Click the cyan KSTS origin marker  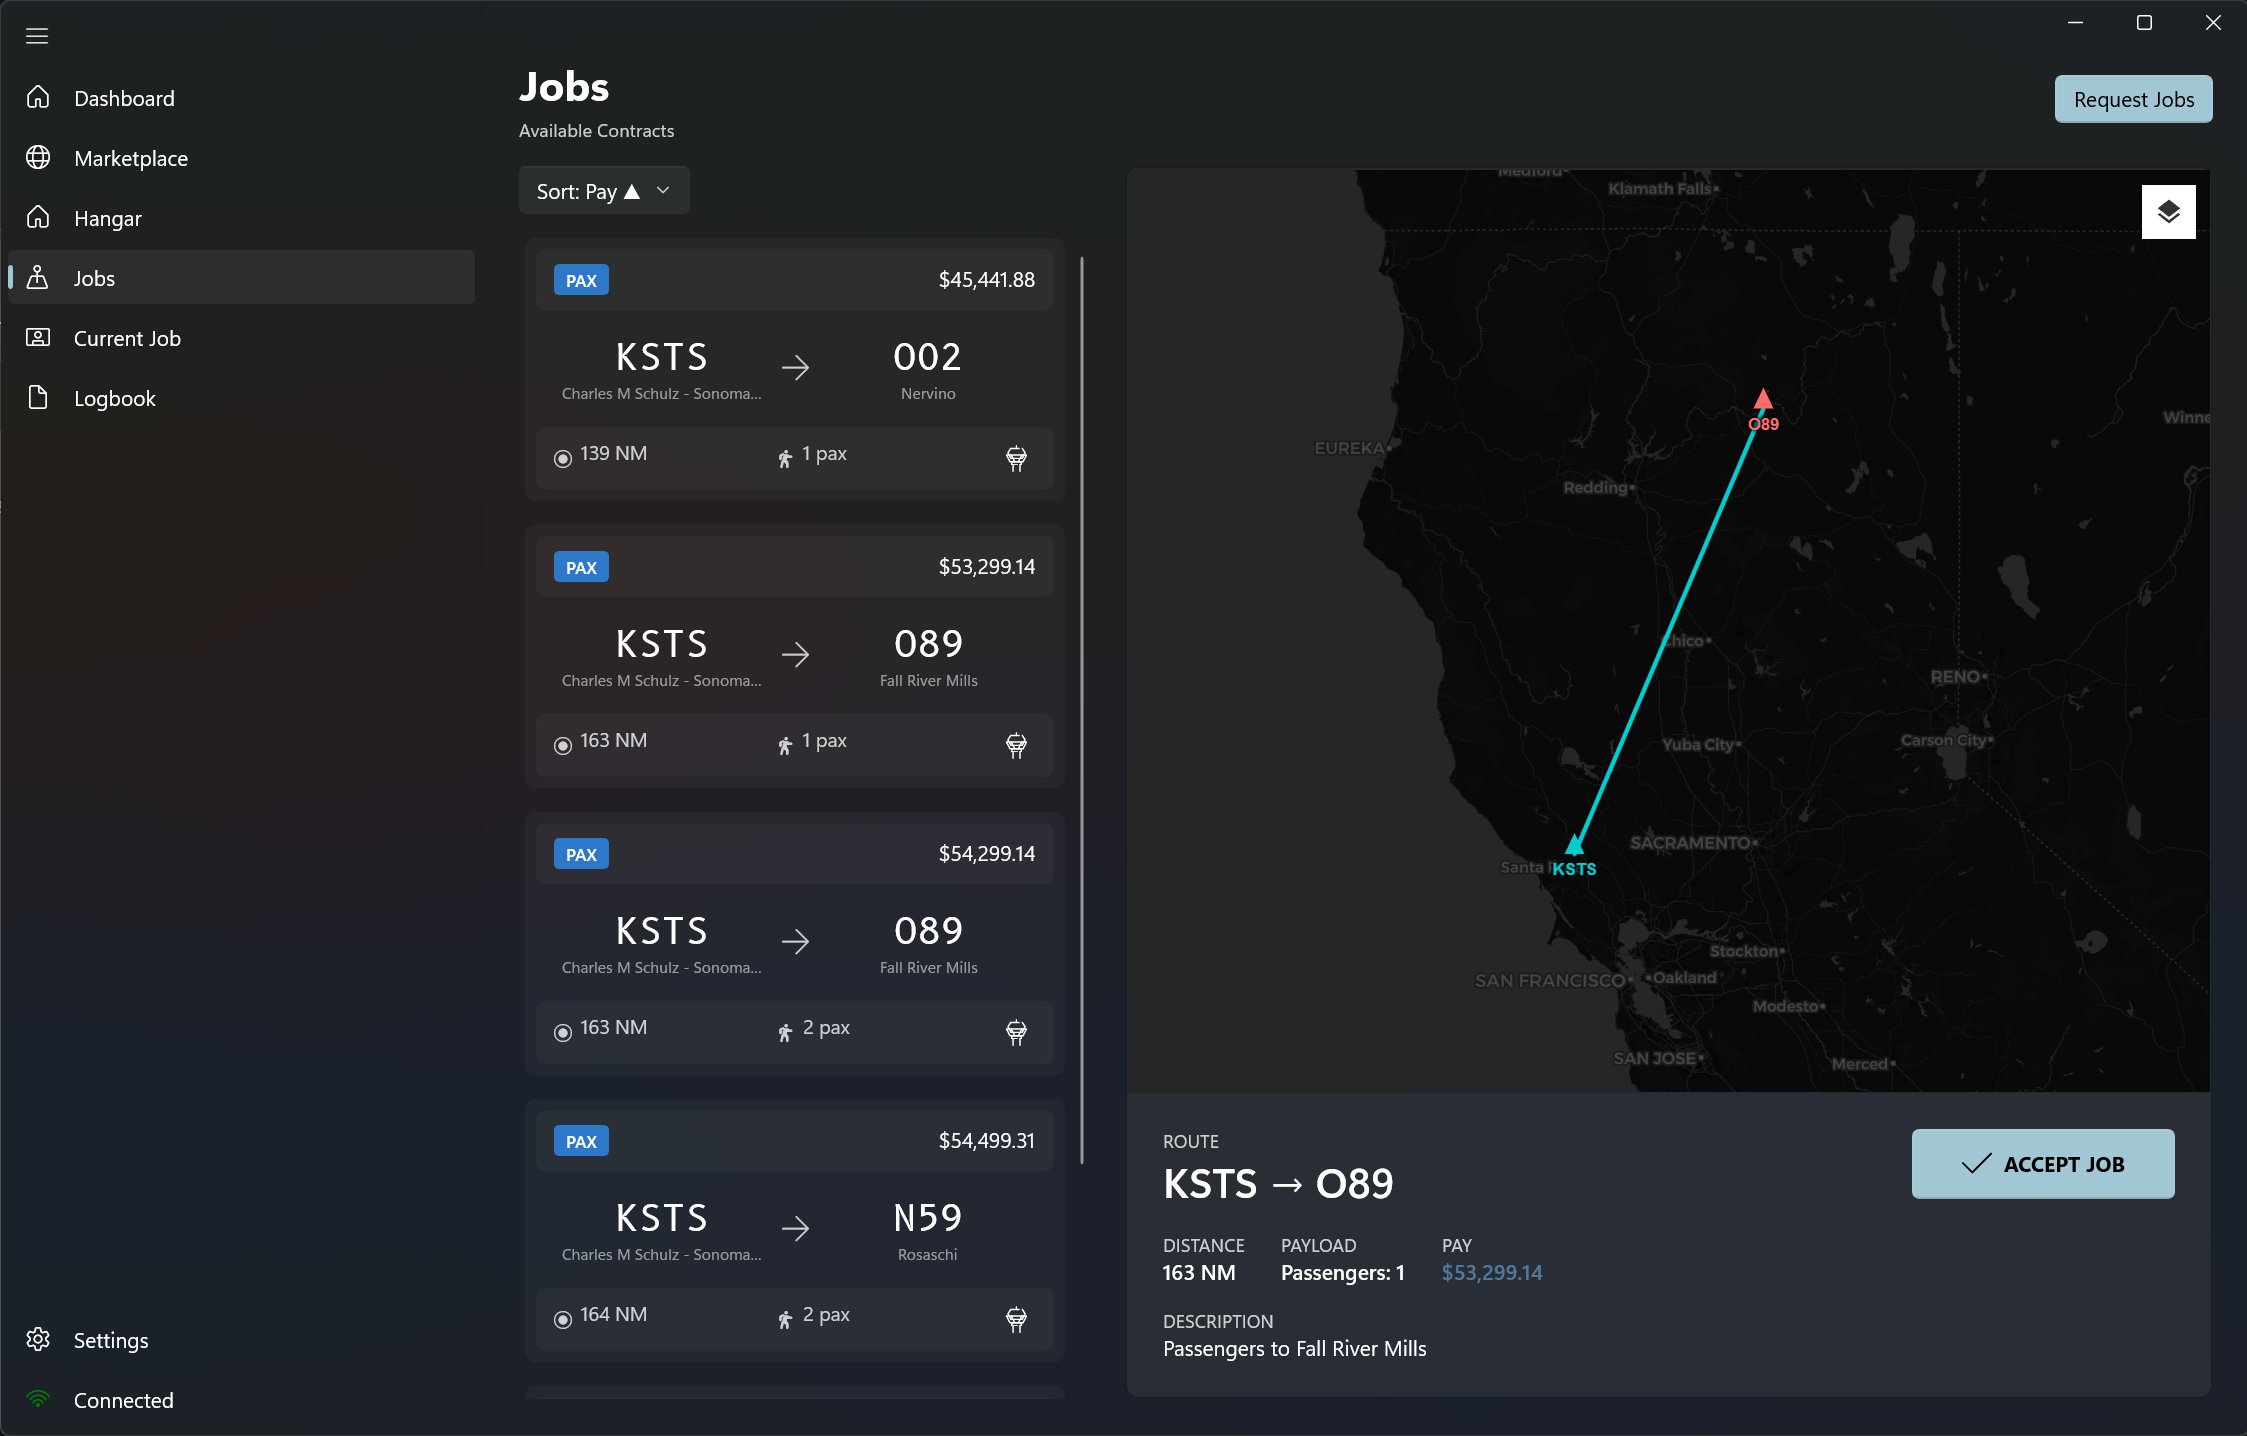(x=1574, y=846)
